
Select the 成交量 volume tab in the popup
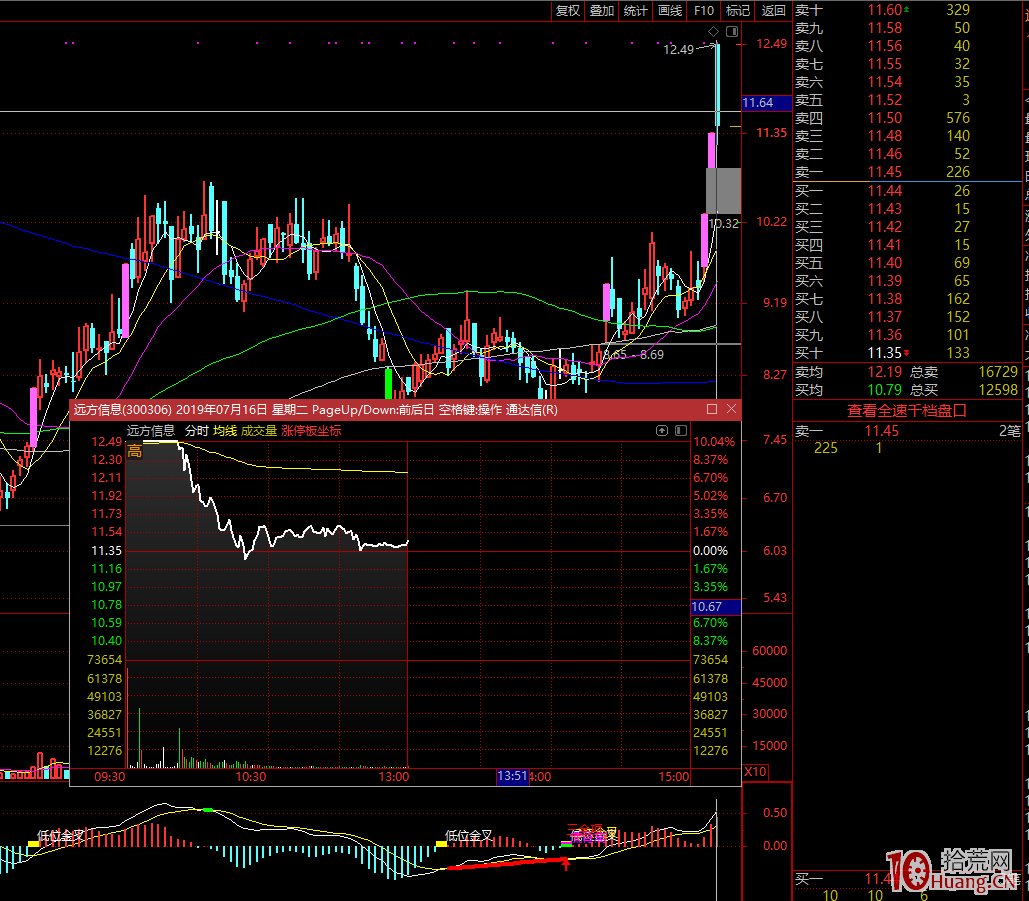pos(259,431)
